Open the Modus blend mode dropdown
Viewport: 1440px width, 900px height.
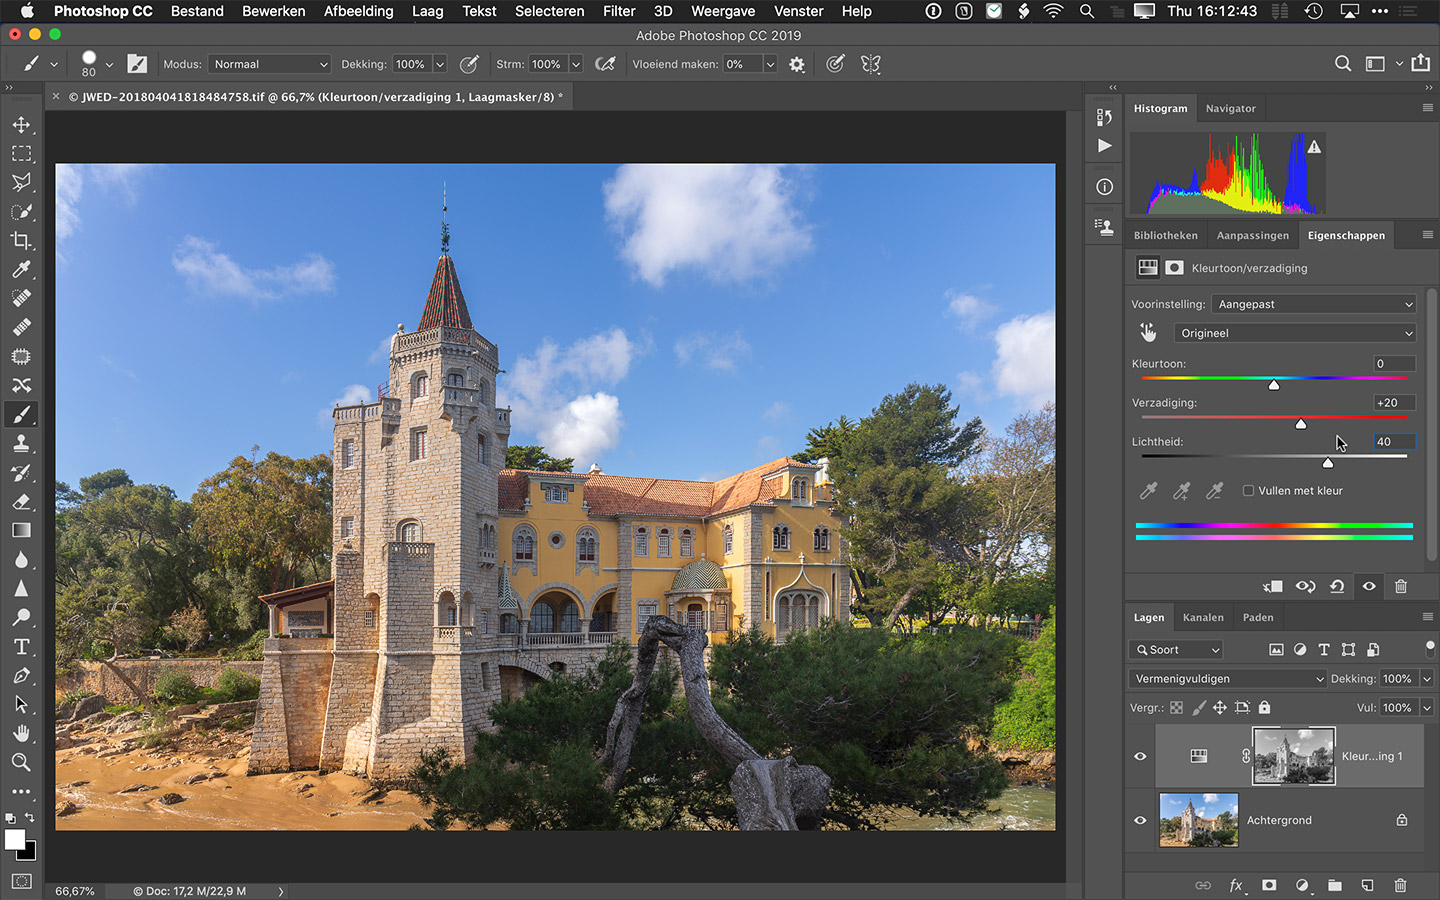(x=269, y=64)
